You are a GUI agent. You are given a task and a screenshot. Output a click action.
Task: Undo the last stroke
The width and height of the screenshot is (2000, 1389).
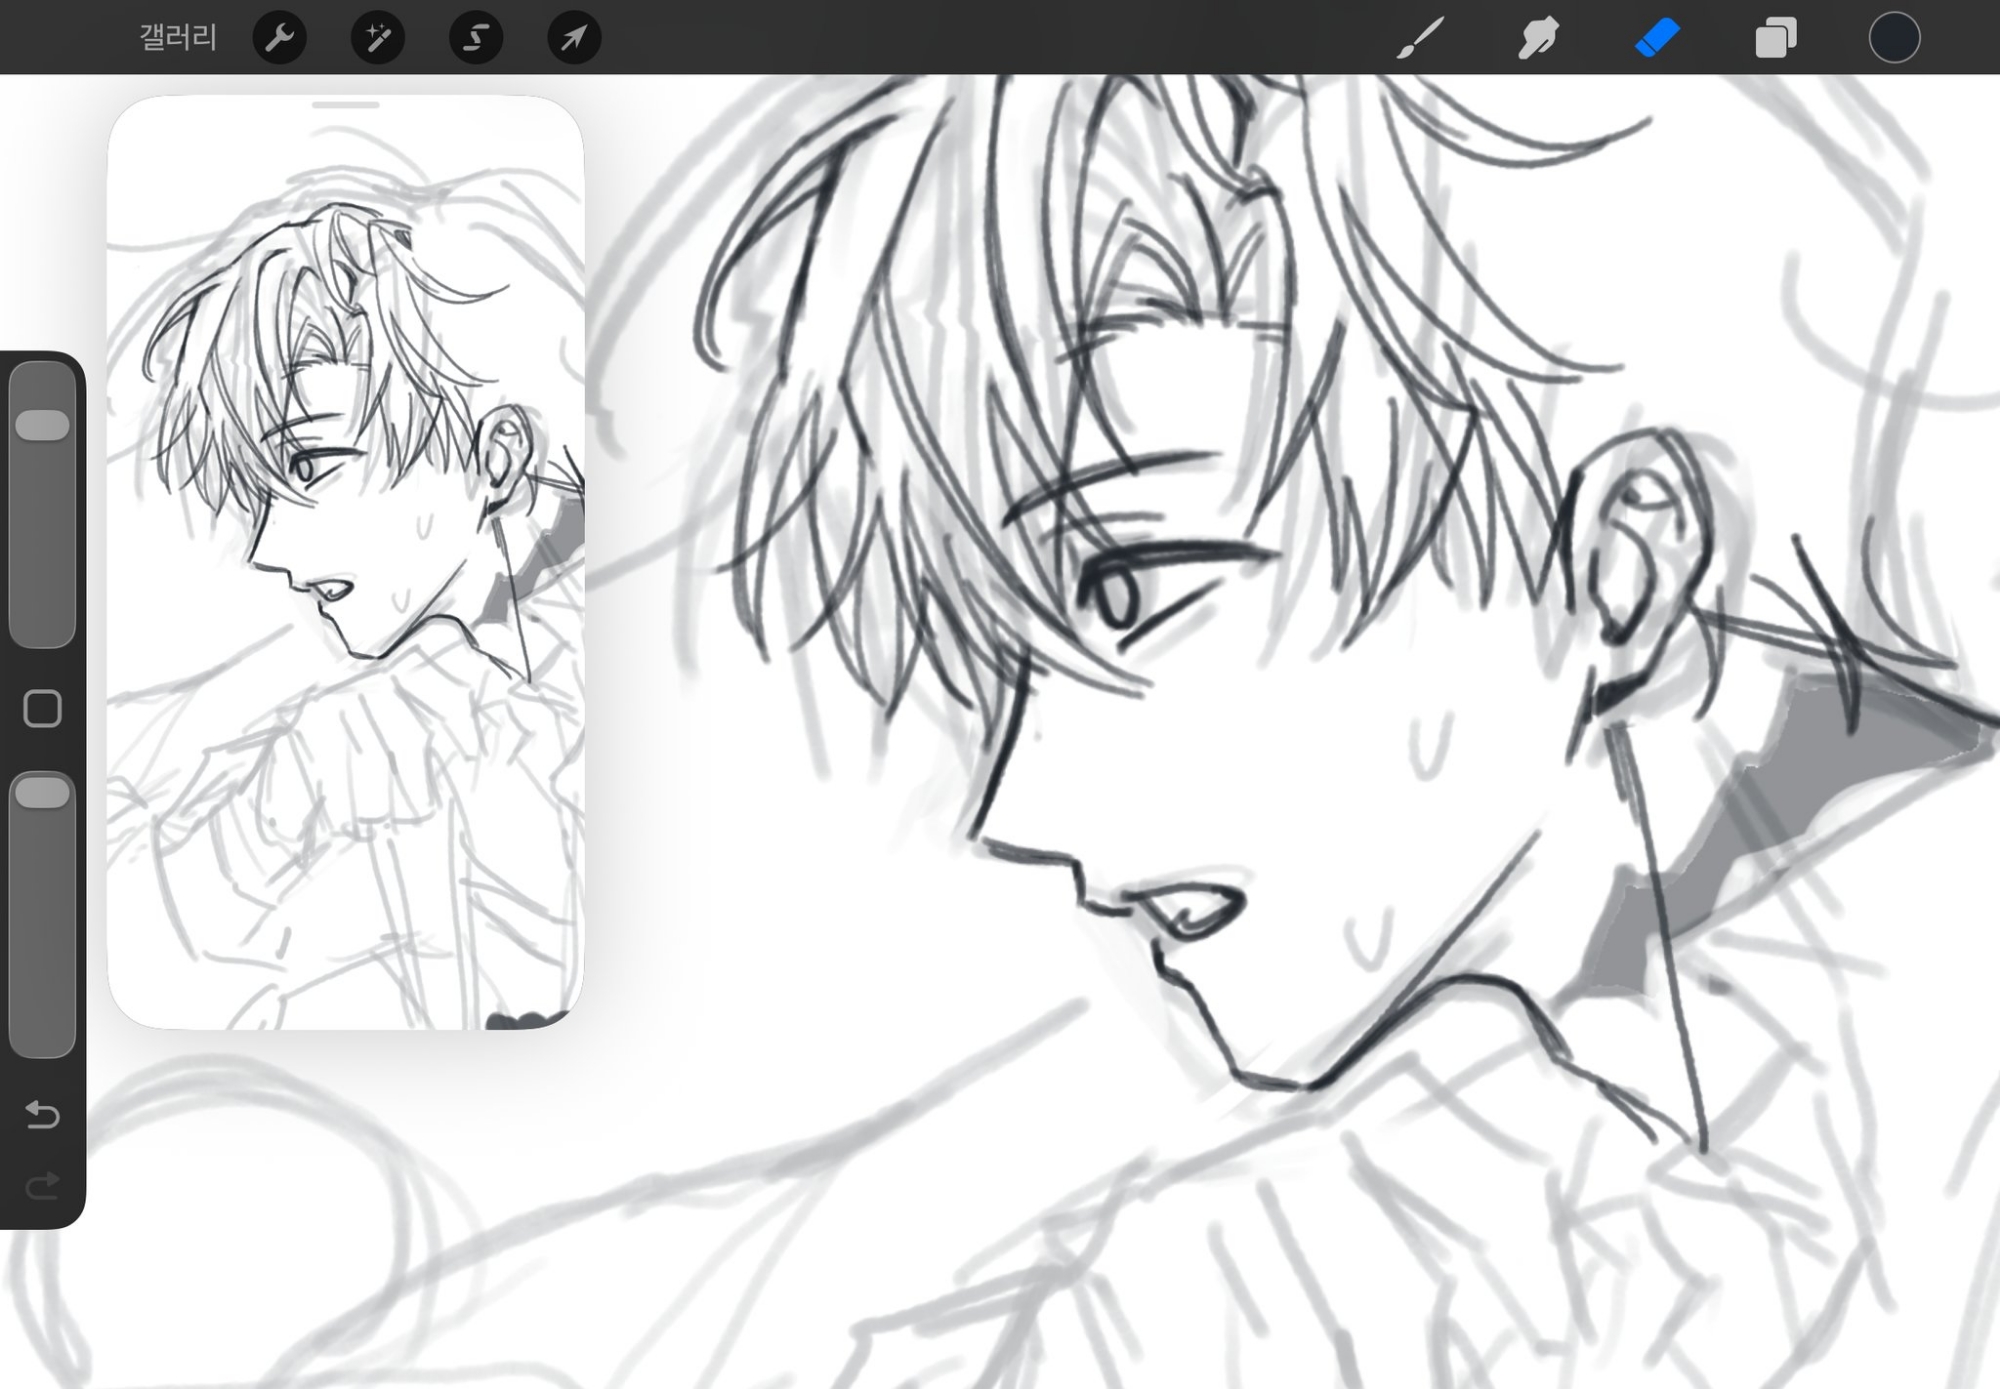42,1114
